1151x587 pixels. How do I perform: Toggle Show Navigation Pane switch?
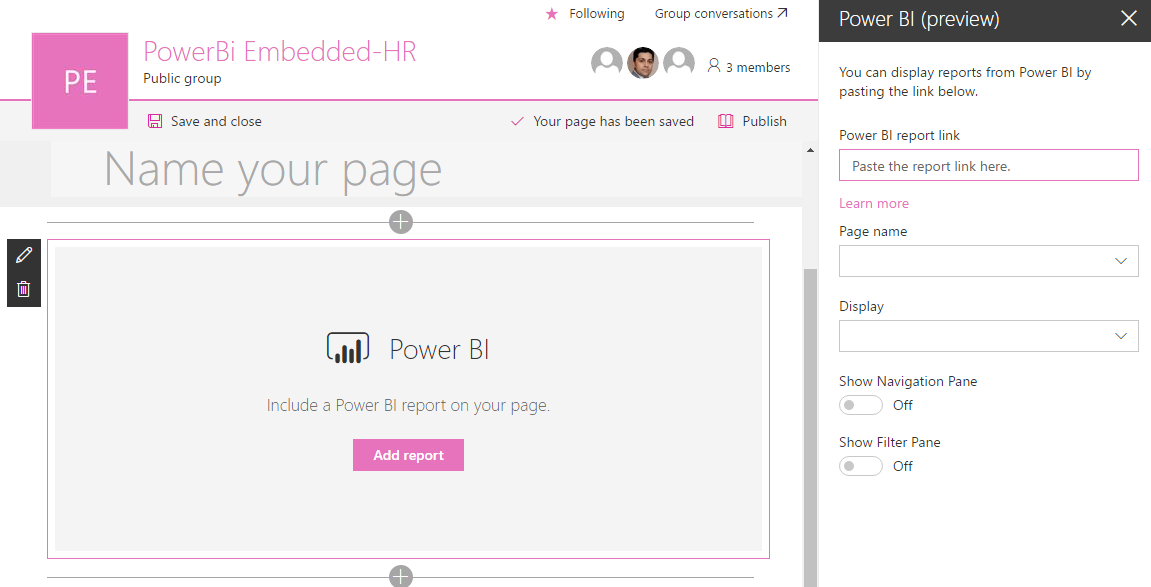(x=860, y=405)
